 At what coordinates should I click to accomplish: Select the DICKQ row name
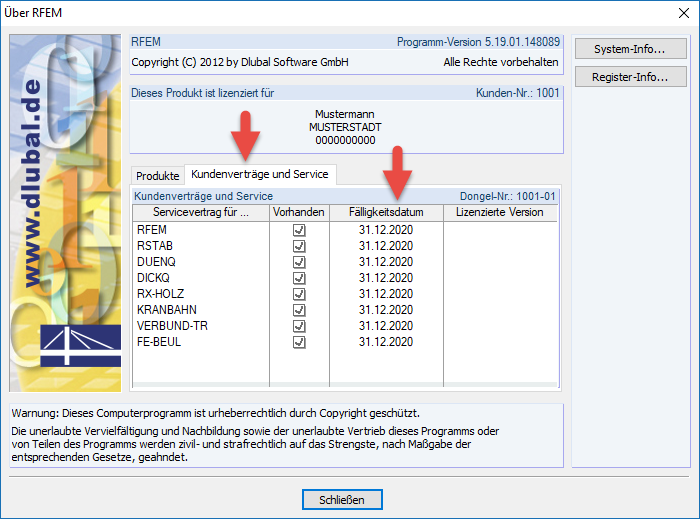(154, 278)
